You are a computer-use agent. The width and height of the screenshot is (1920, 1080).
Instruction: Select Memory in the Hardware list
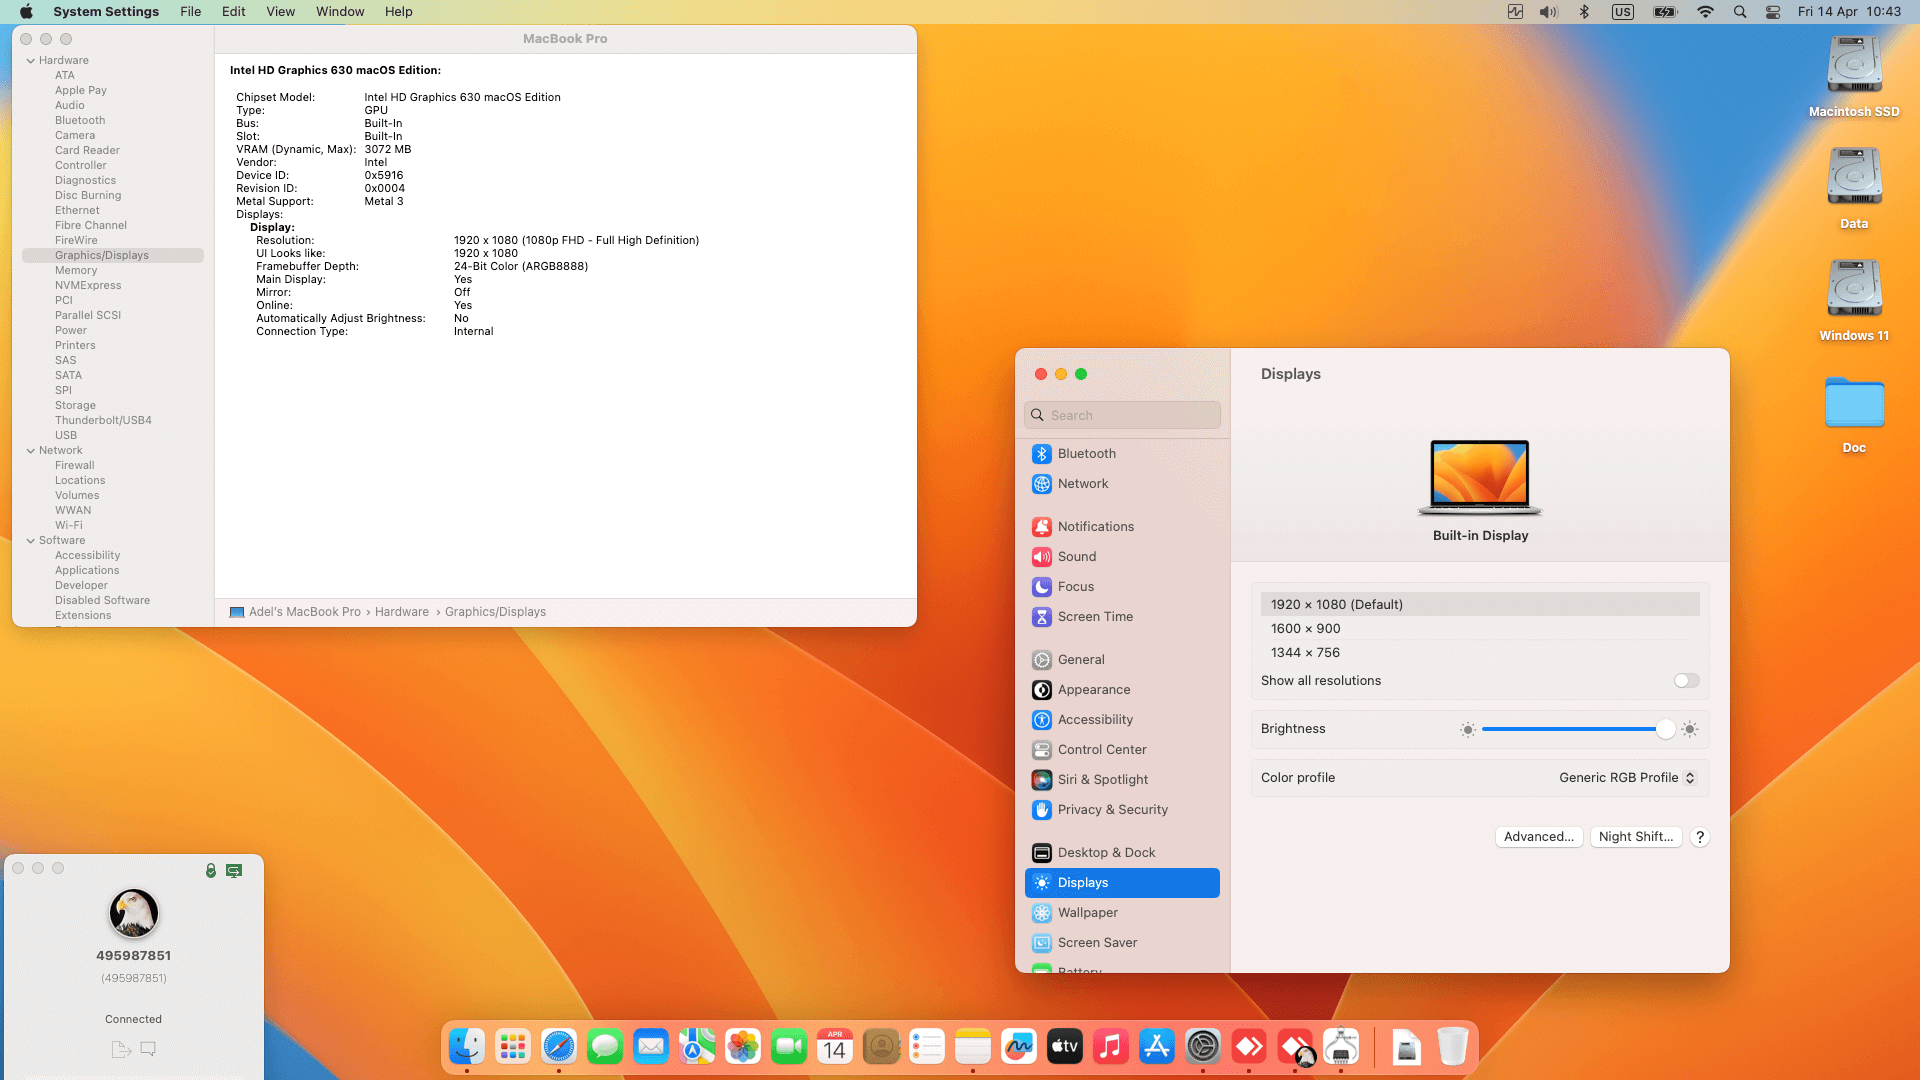(76, 270)
